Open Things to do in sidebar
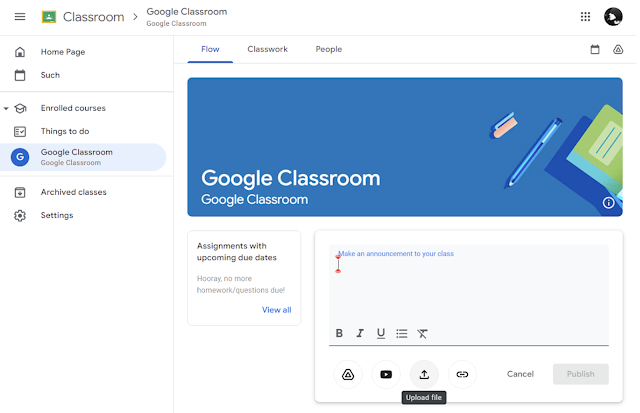Image resolution: width=640 pixels, height=413 pixels. pos(65,131)
